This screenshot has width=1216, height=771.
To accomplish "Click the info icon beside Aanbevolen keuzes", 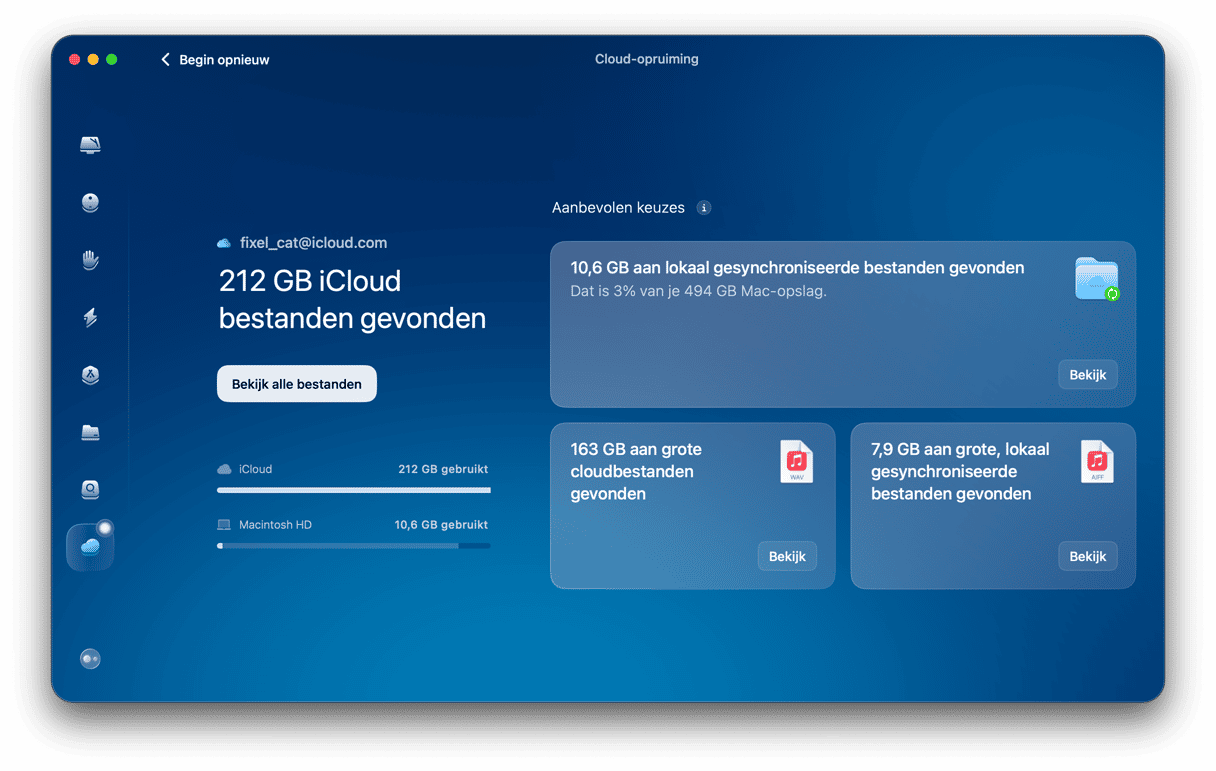I will [x=704, y=208].
